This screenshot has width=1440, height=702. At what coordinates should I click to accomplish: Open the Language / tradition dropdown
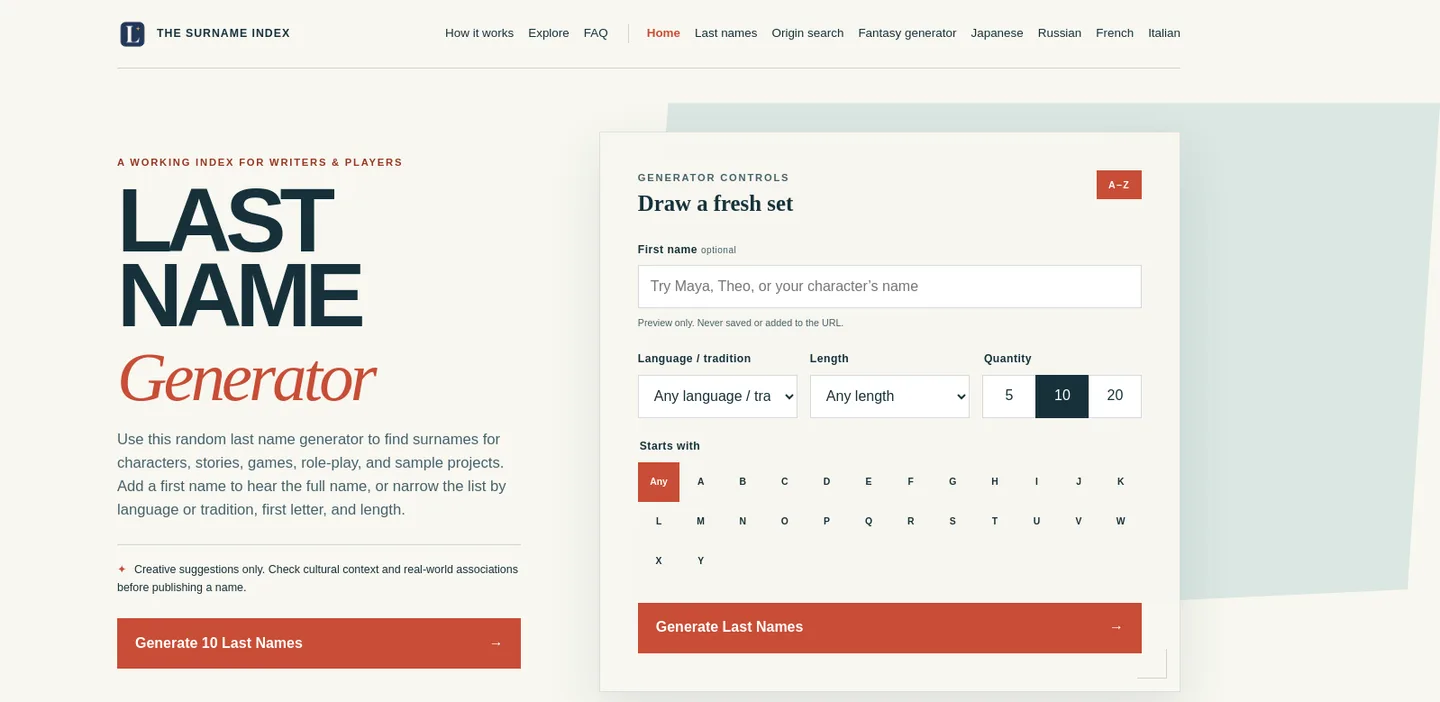718,396
